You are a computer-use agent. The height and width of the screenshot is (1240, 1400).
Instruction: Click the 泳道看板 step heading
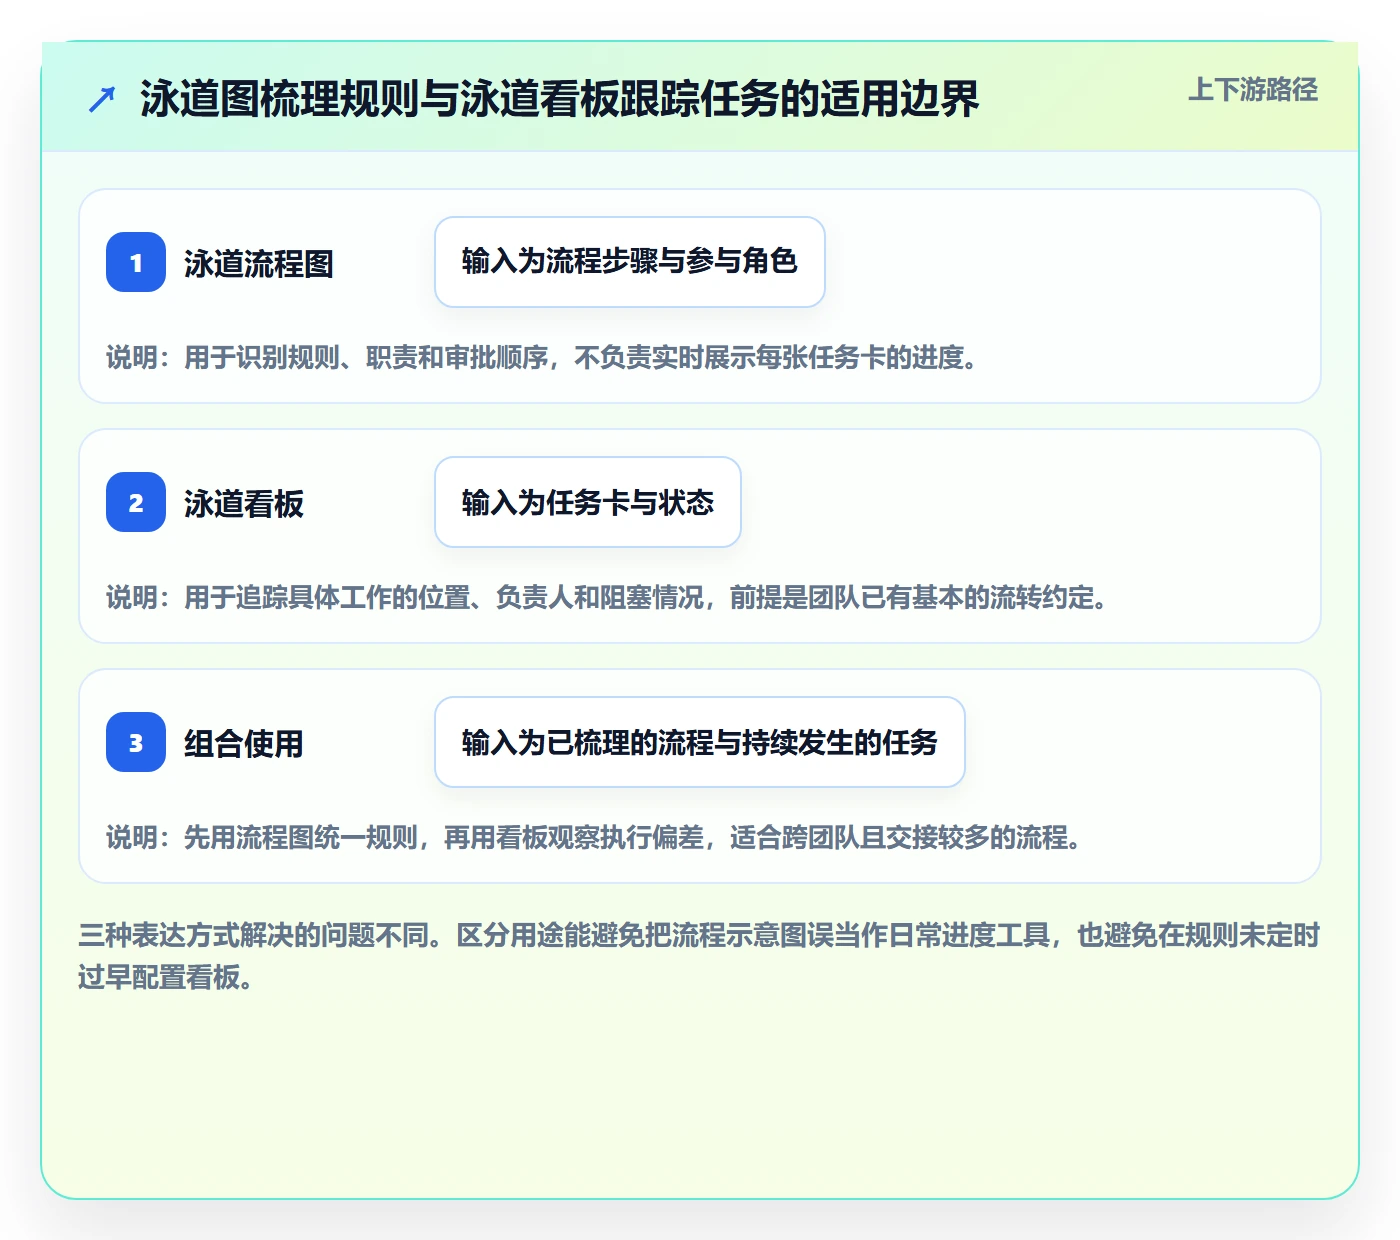pos(244,504)
